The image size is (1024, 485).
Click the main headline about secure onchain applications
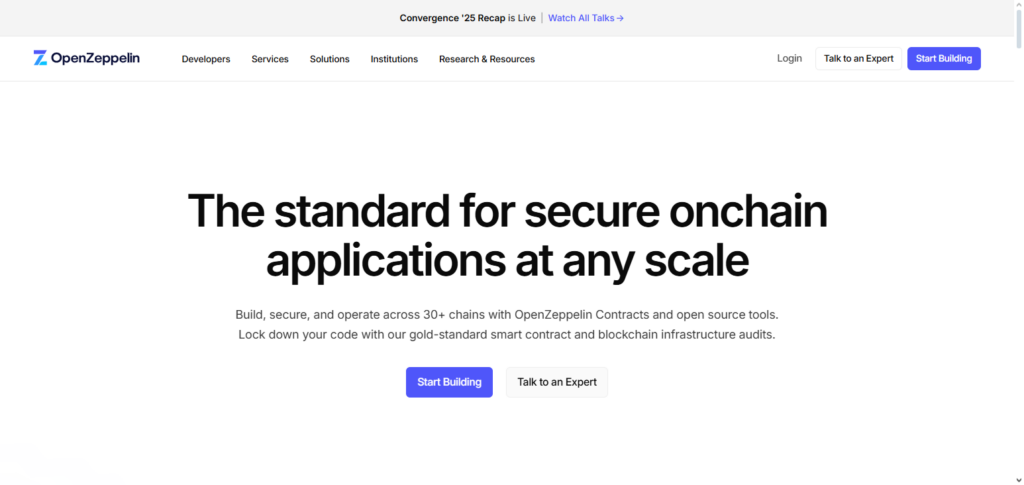[507, 235]
